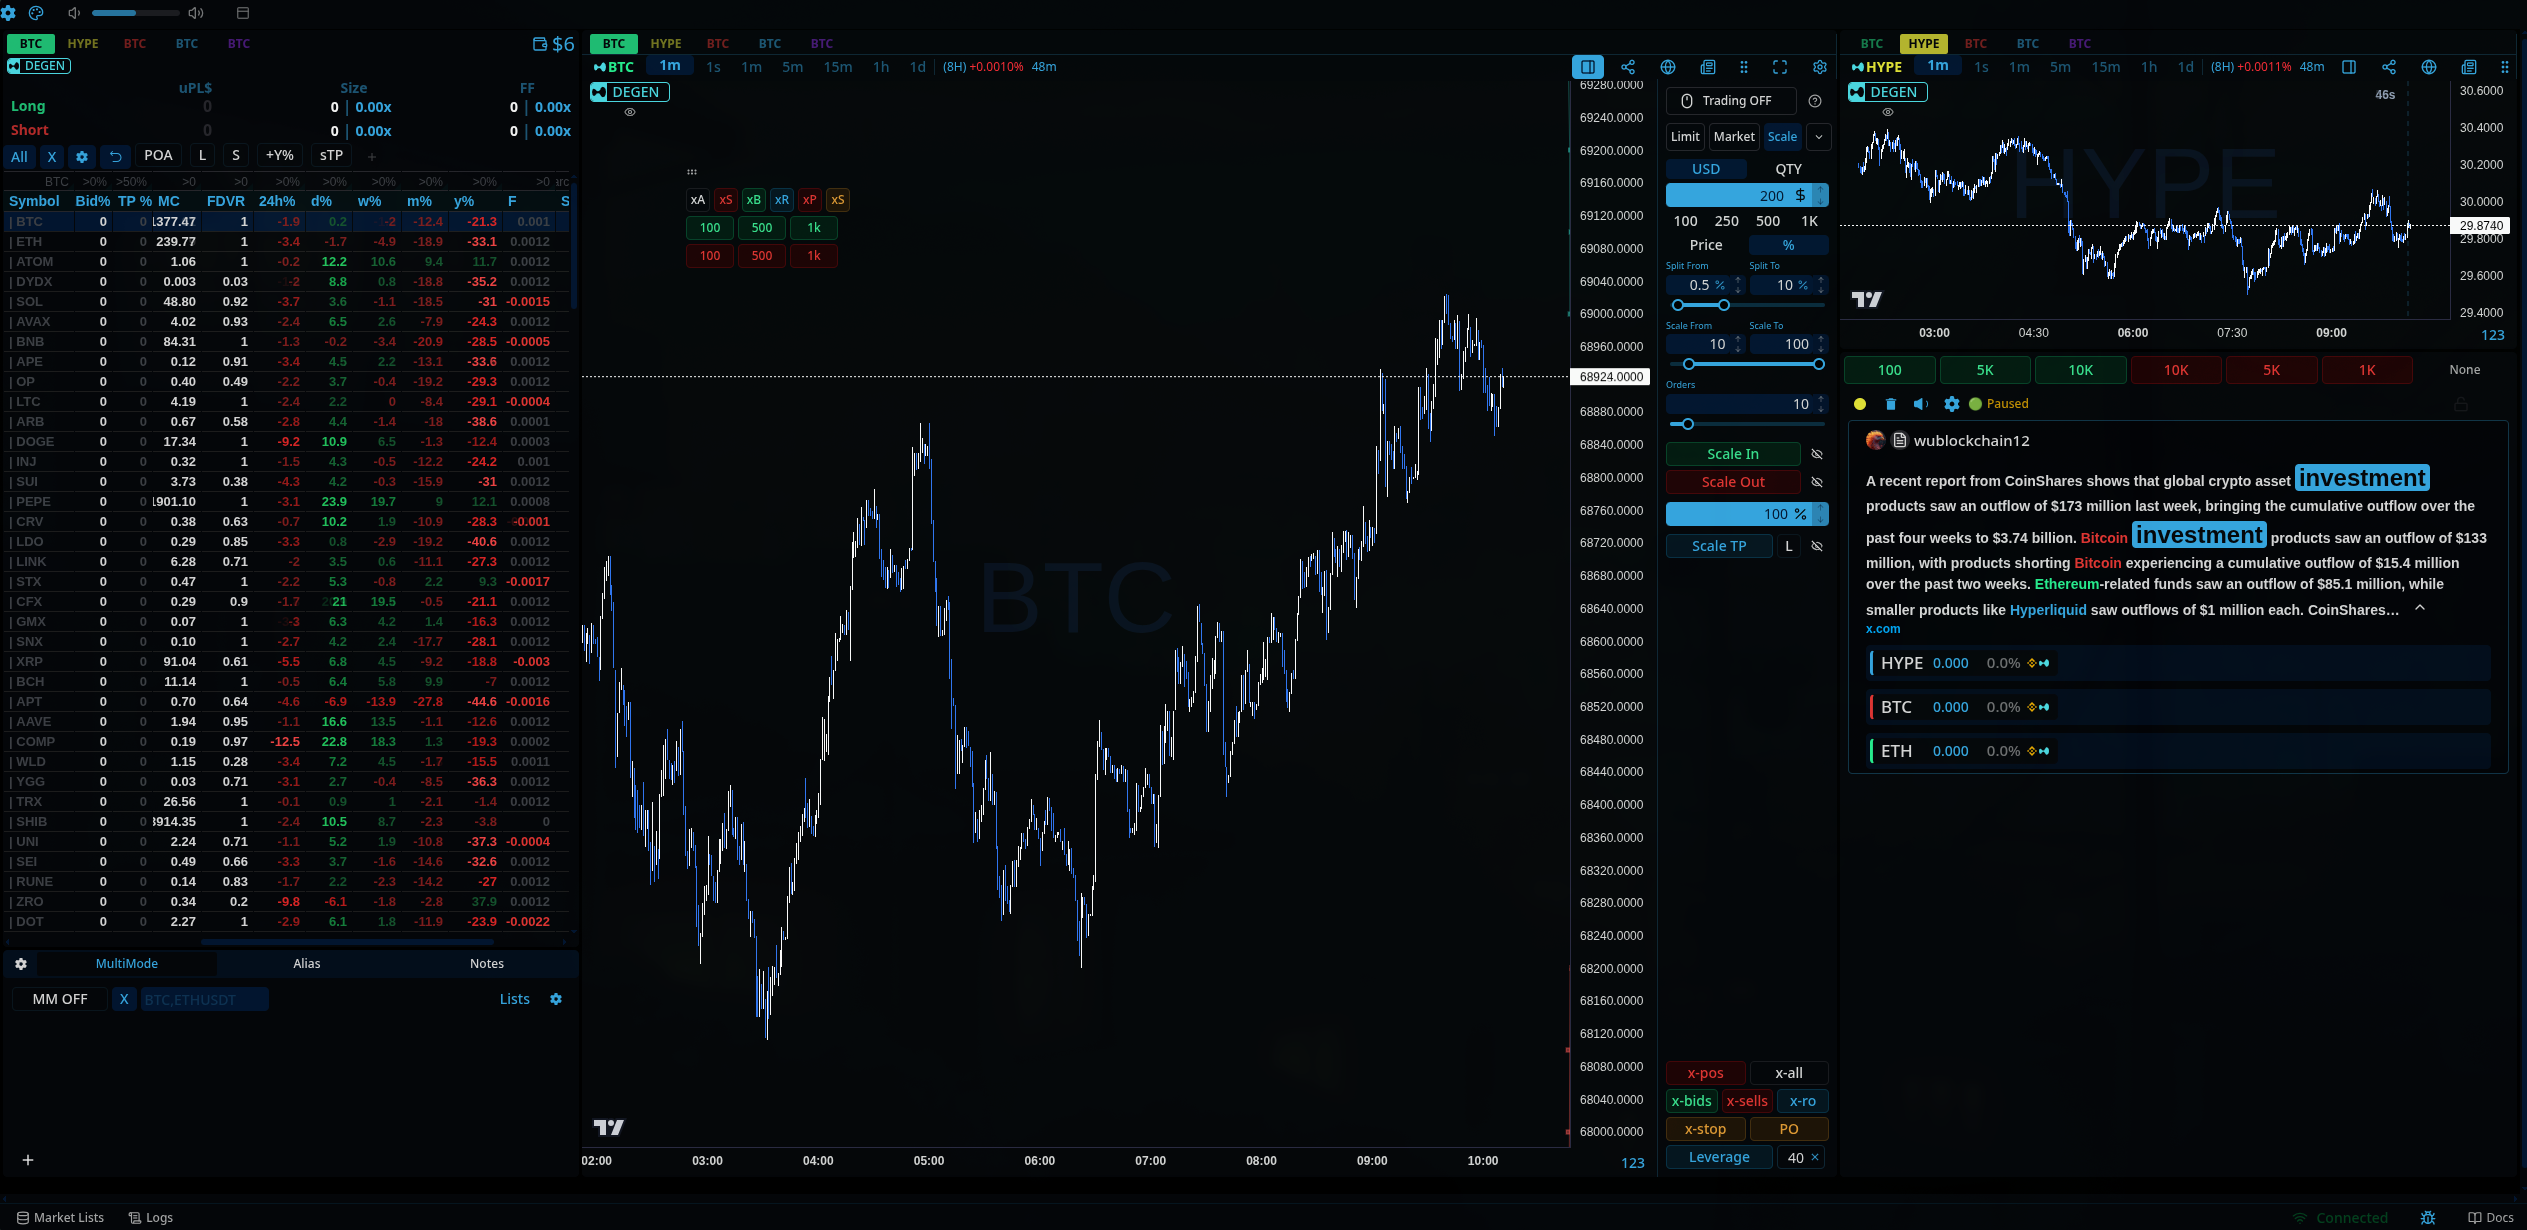Image resolution: width=2527 pixels, height=1230 pixels.
Task: Click the Leverage value field showing 40
Action: click(x=1801, y=1157)
